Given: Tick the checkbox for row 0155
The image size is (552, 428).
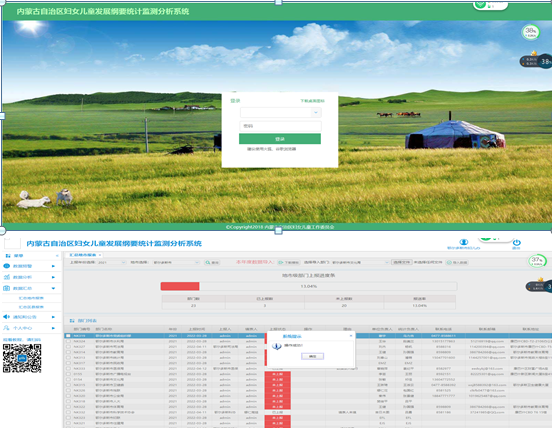Looking at the screenshot, I should tap(68, 374).
